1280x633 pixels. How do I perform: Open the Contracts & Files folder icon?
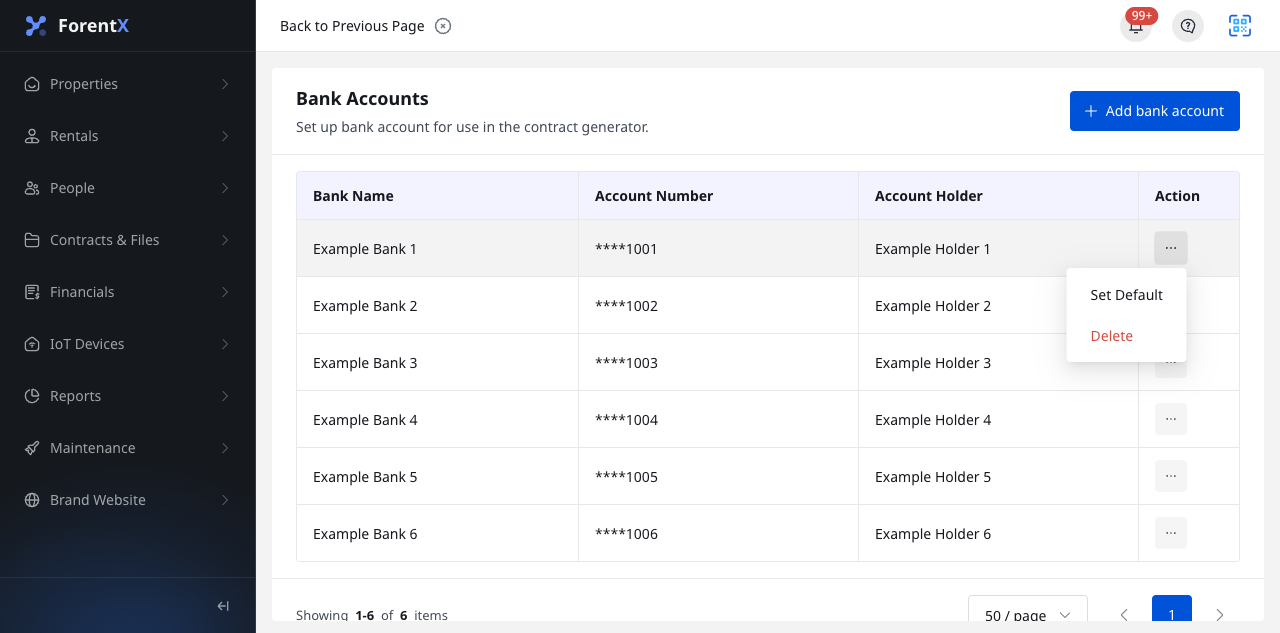pos(32,240)
